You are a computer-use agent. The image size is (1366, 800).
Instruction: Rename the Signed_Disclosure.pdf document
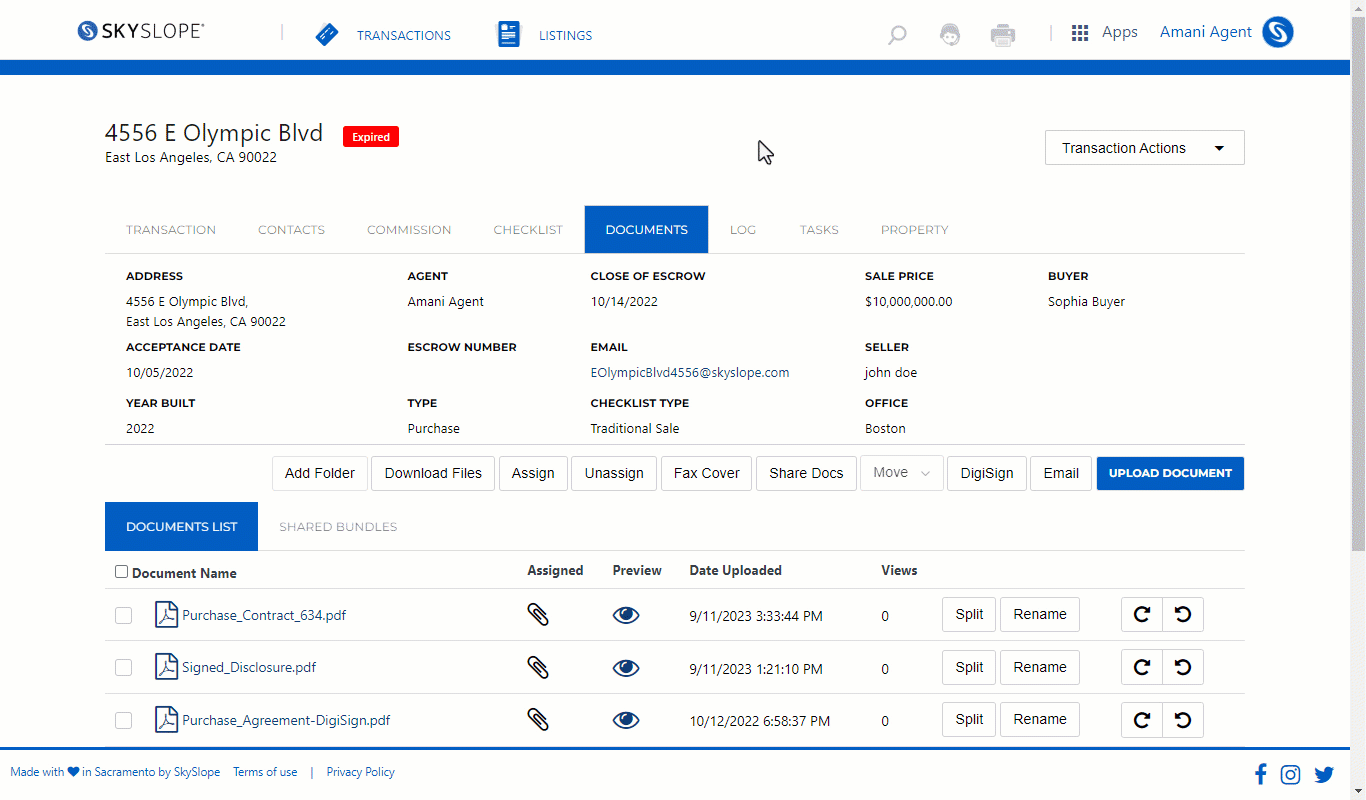(x=1040, y=666)
